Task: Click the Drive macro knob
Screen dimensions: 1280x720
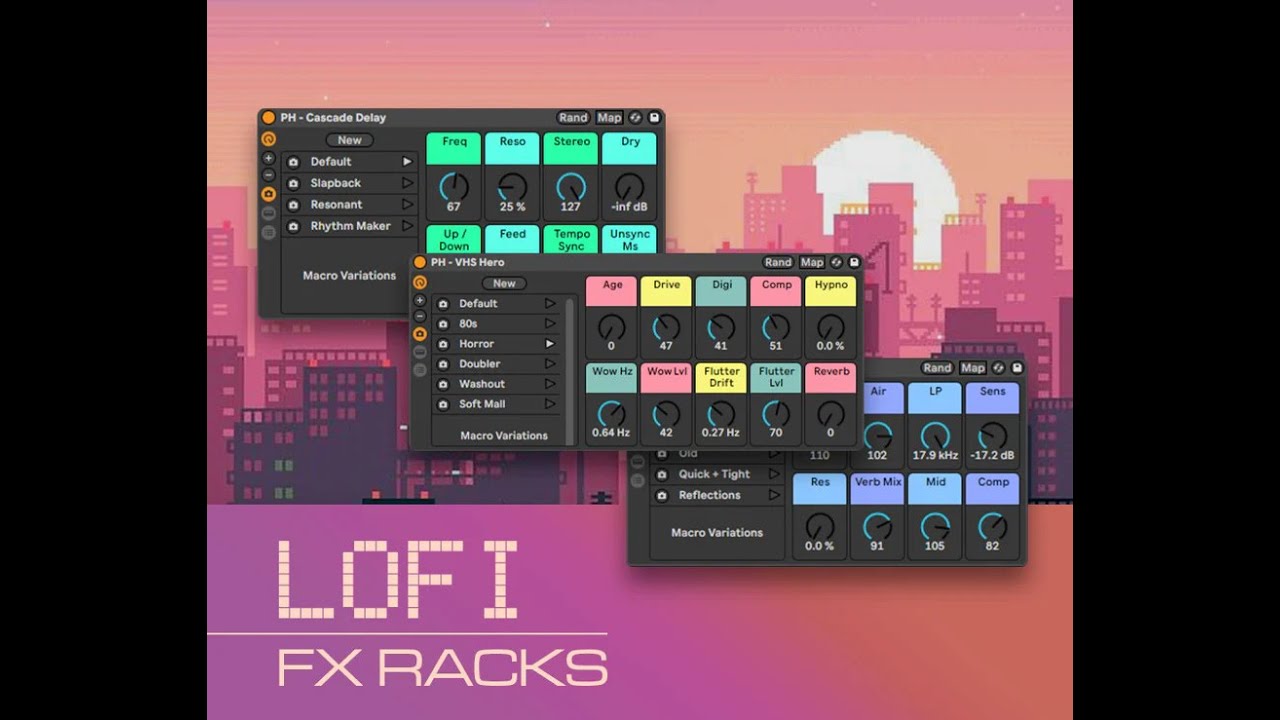Action: pos(666,327)
